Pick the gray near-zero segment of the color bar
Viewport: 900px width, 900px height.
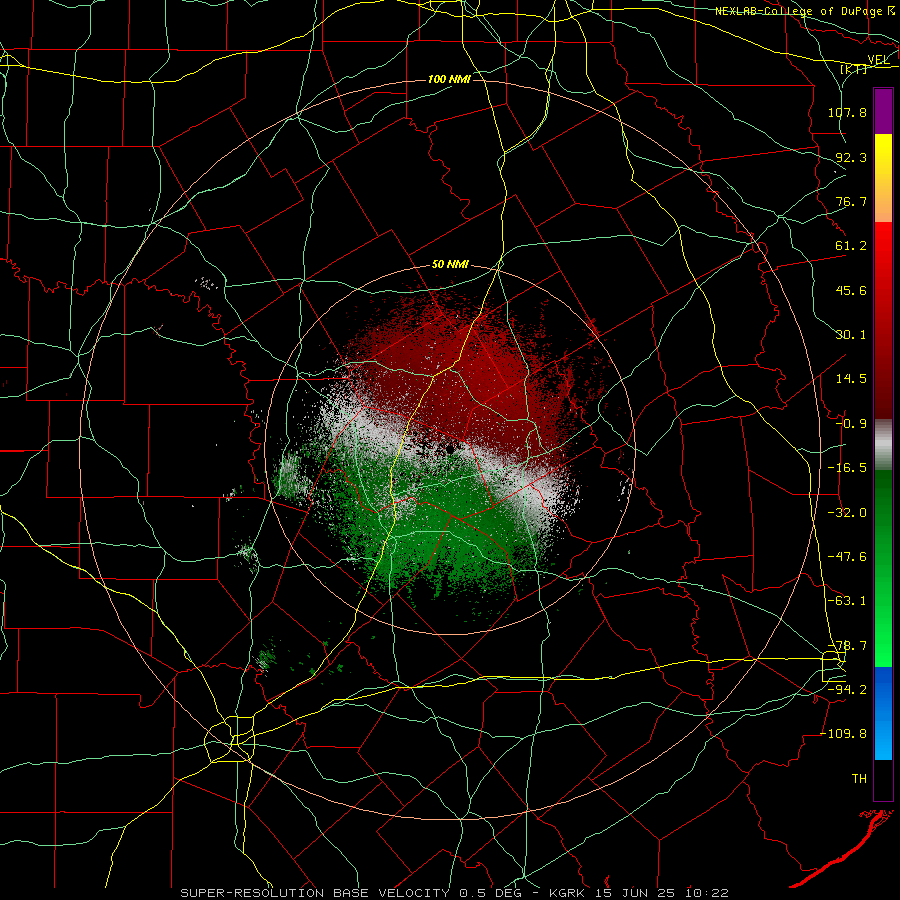tap(883, 444)
